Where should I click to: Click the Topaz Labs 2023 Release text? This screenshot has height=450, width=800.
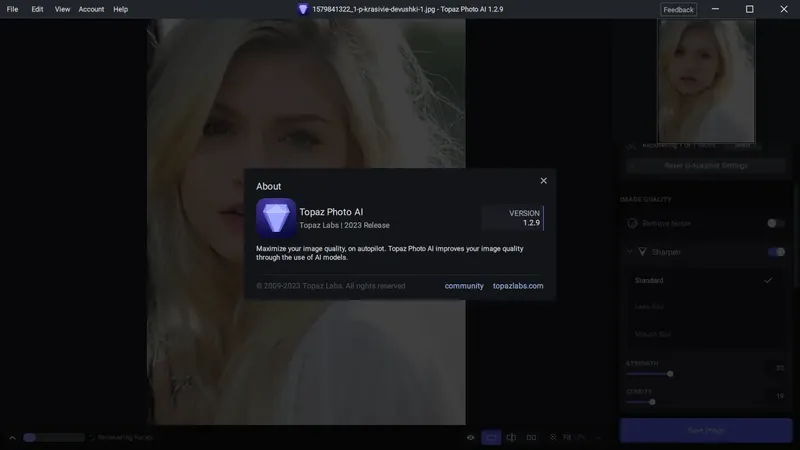tap(344, 225)
